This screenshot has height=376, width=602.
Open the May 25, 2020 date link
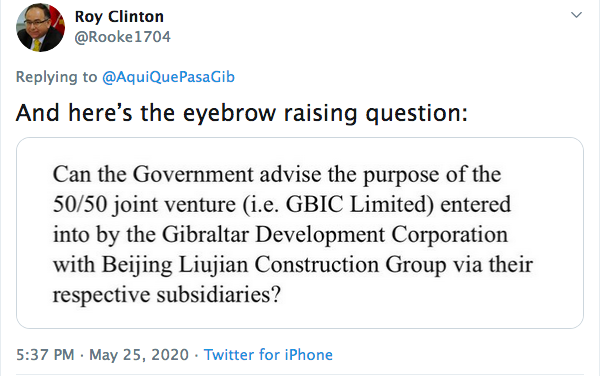[139, 354]
